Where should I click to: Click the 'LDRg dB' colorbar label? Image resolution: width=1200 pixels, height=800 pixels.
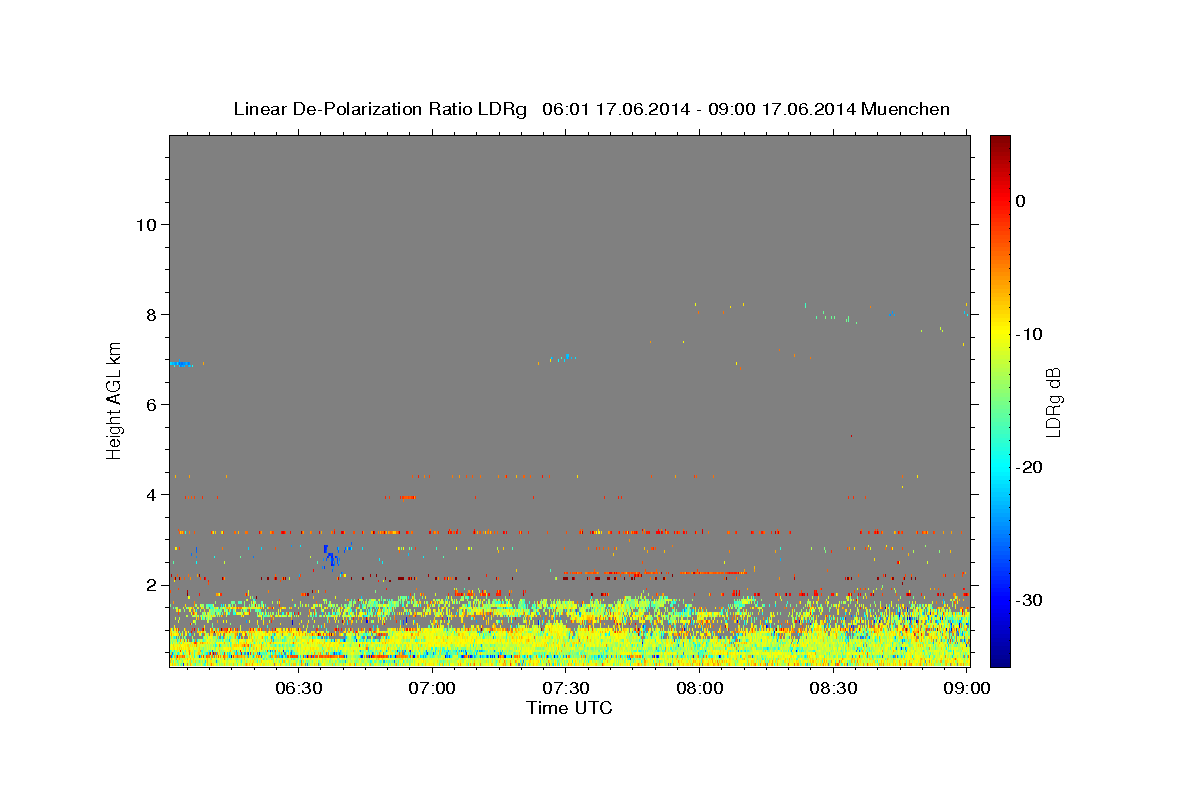point(1052,402)
